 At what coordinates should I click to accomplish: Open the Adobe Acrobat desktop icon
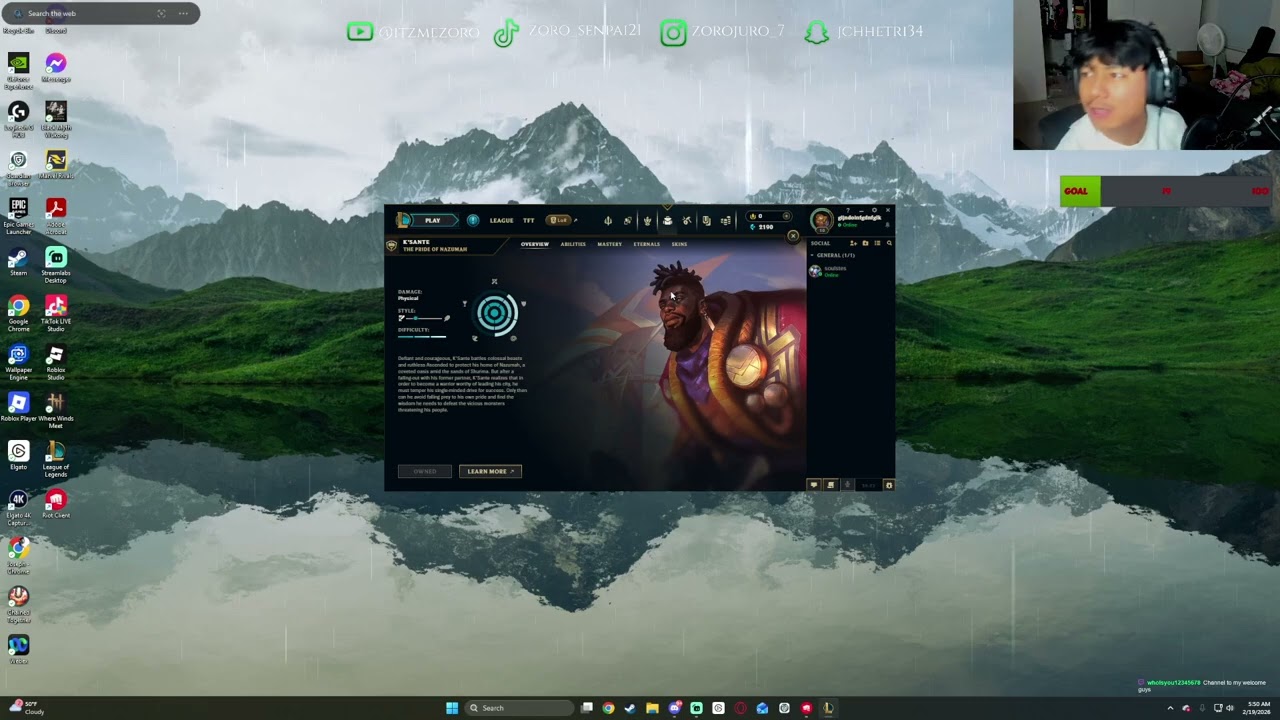[56, 214]
